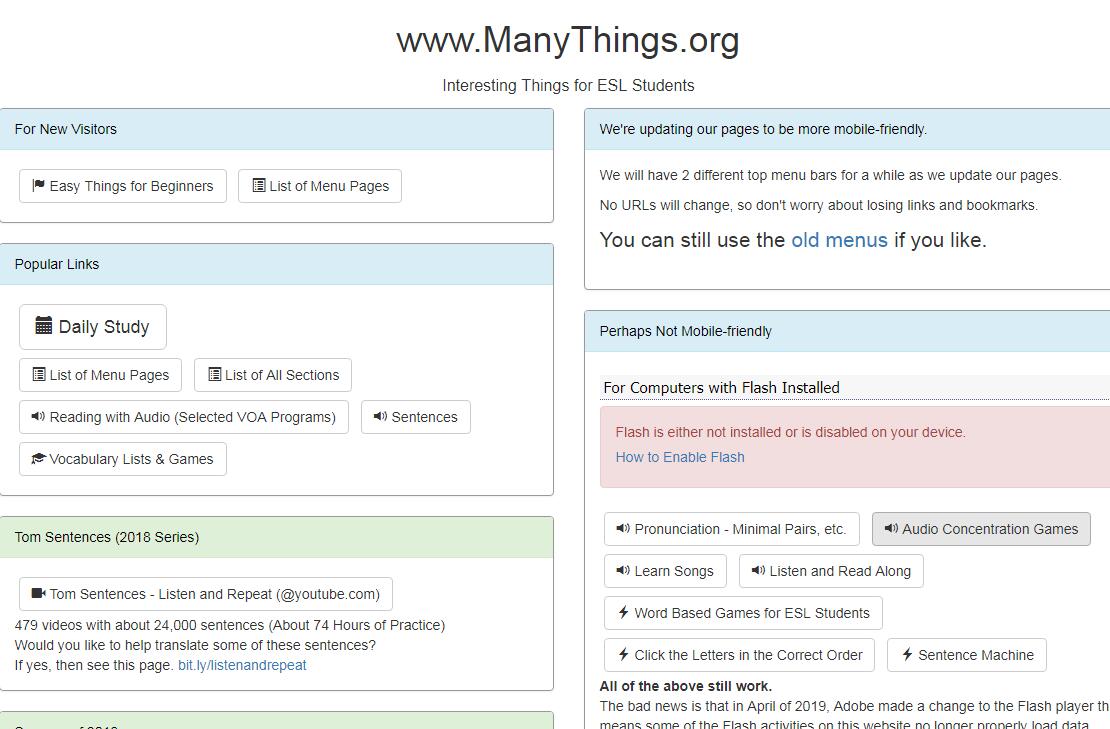Open How to Enable Flash link
1110x729 pixels.
tap(680, 457)
